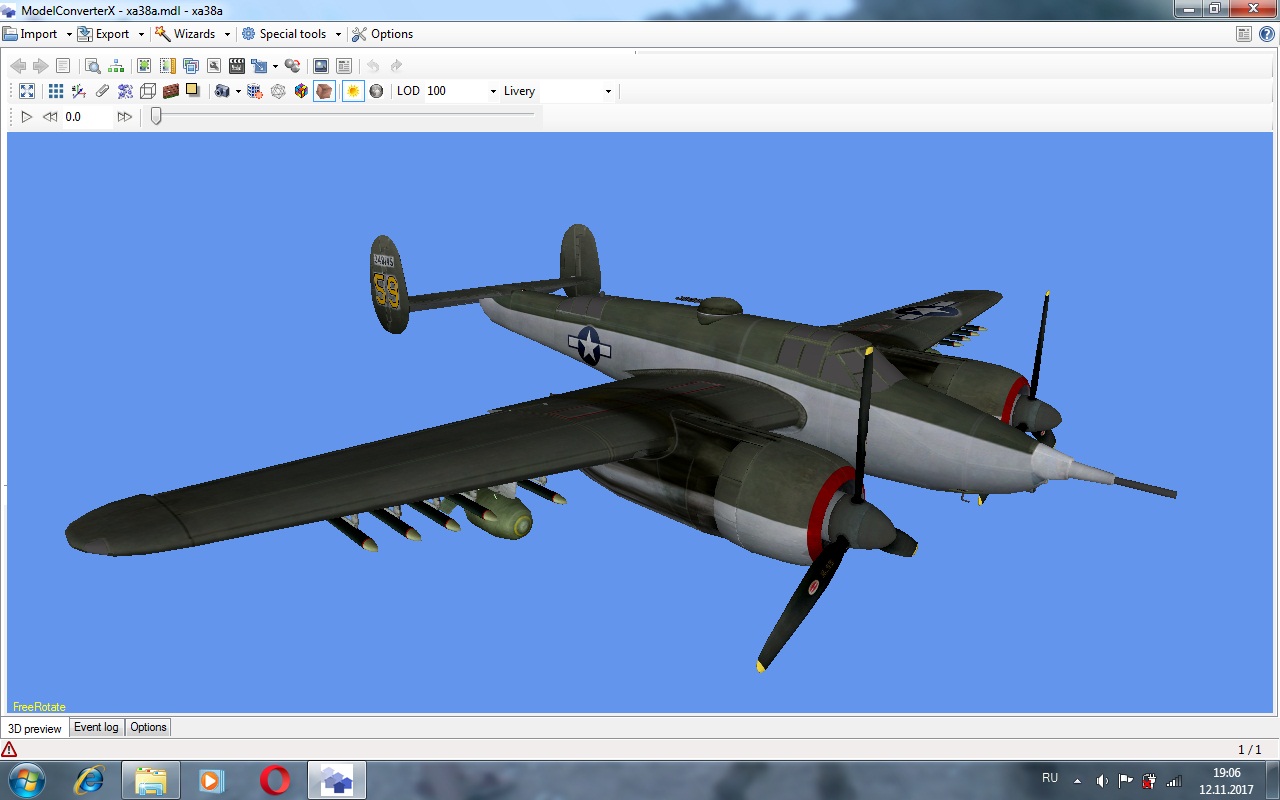Click the magnifier object information icon
Image resolution: width=1280 pixels, height=800 pixels.
[92, 66]
